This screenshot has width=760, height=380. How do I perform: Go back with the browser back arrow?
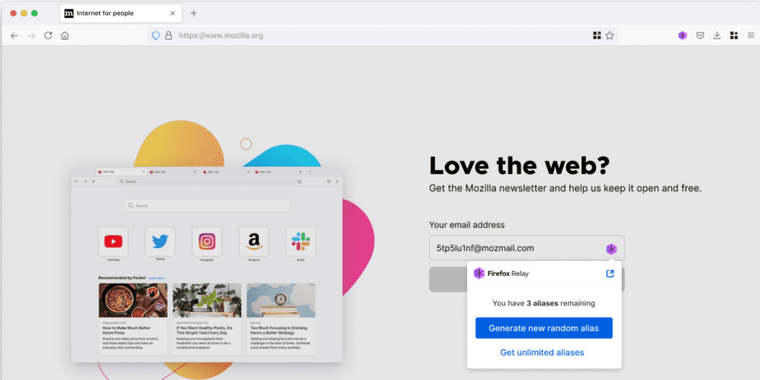[15, 35]
